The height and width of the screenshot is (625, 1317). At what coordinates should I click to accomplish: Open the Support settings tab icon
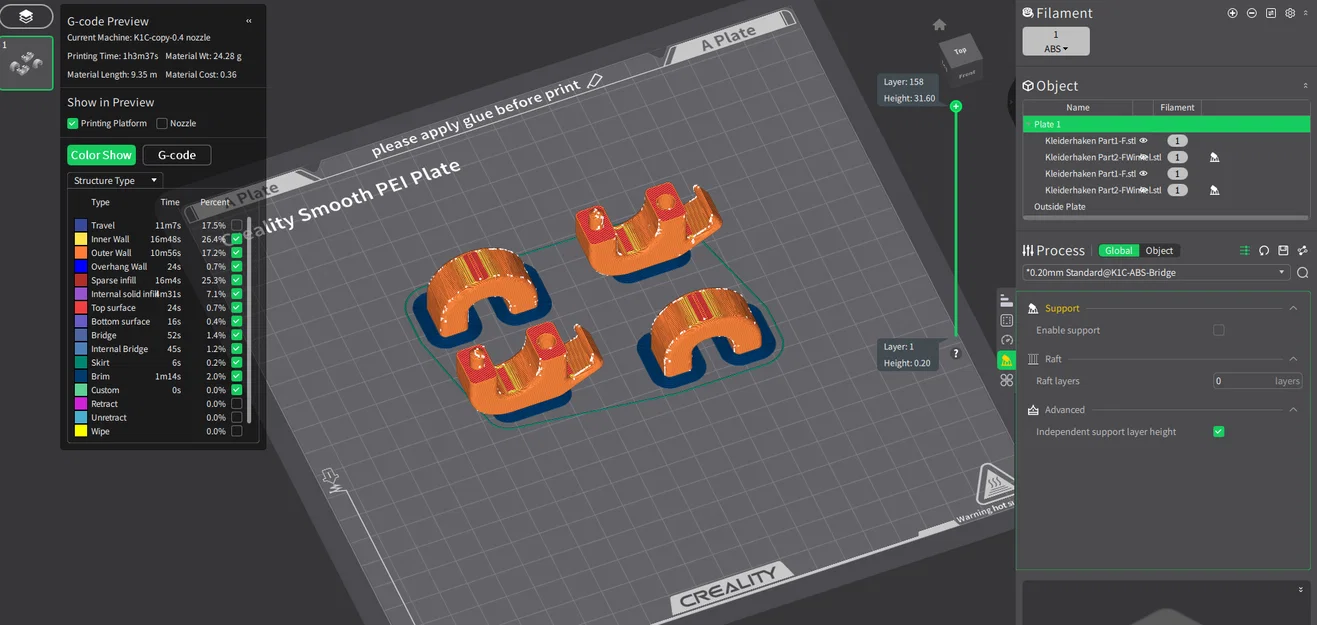pyautogui.click(x=1006, y=360)
